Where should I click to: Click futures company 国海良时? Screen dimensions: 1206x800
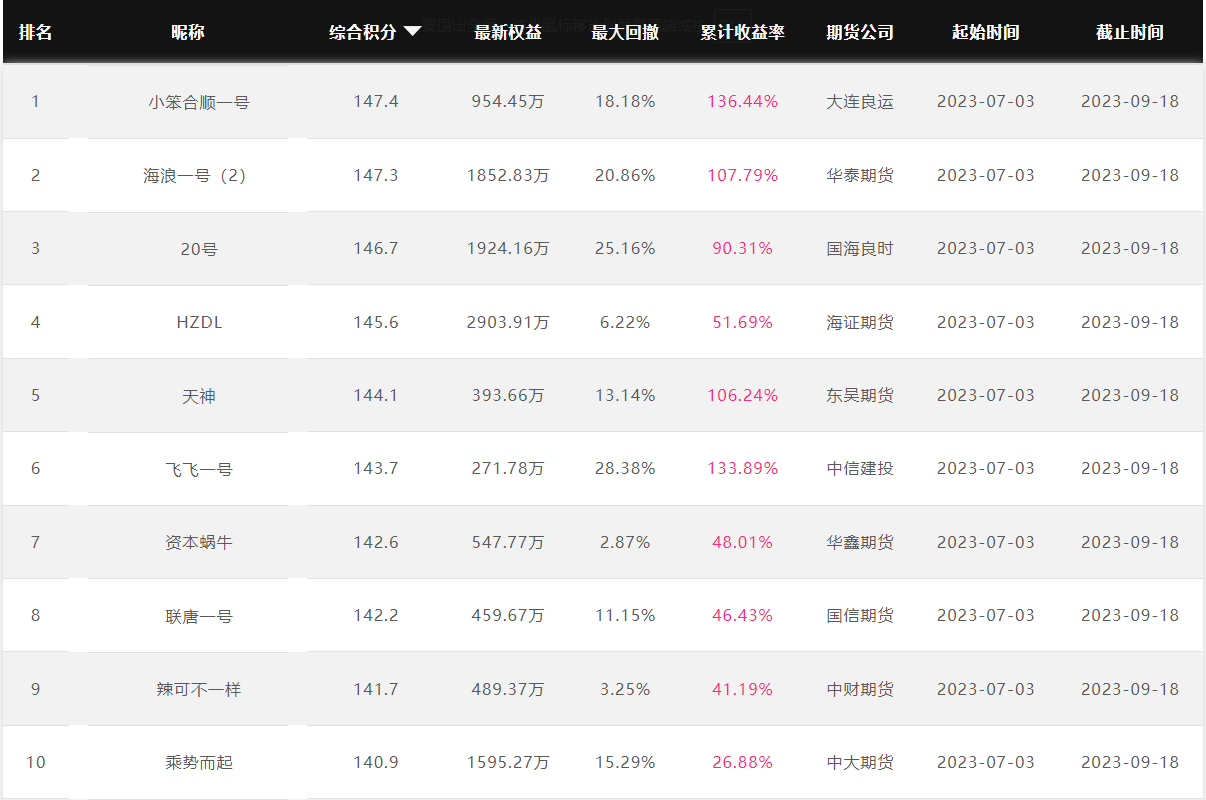(860, 248)
